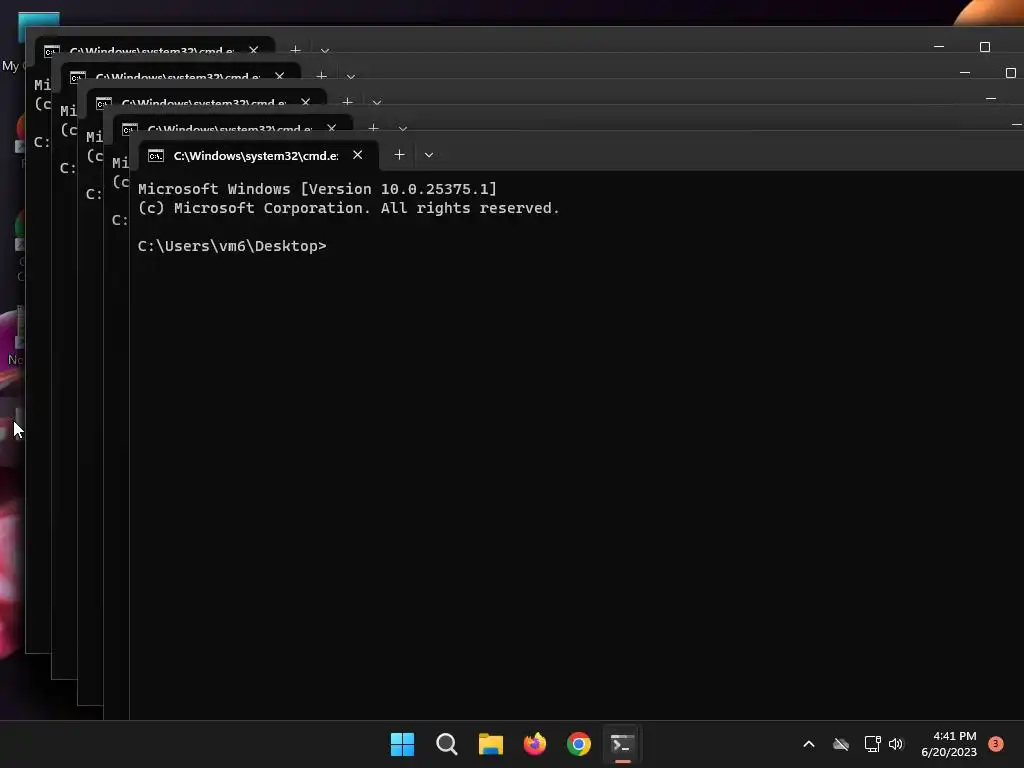Click the Microsoft Corporation copyright line
Image resolution: width=1024 pixels, height=768 pixels.
[x=349, y=208]
